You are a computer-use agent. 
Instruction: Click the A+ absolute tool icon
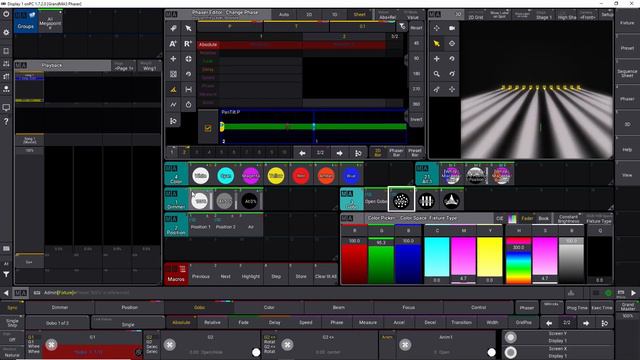173,44
